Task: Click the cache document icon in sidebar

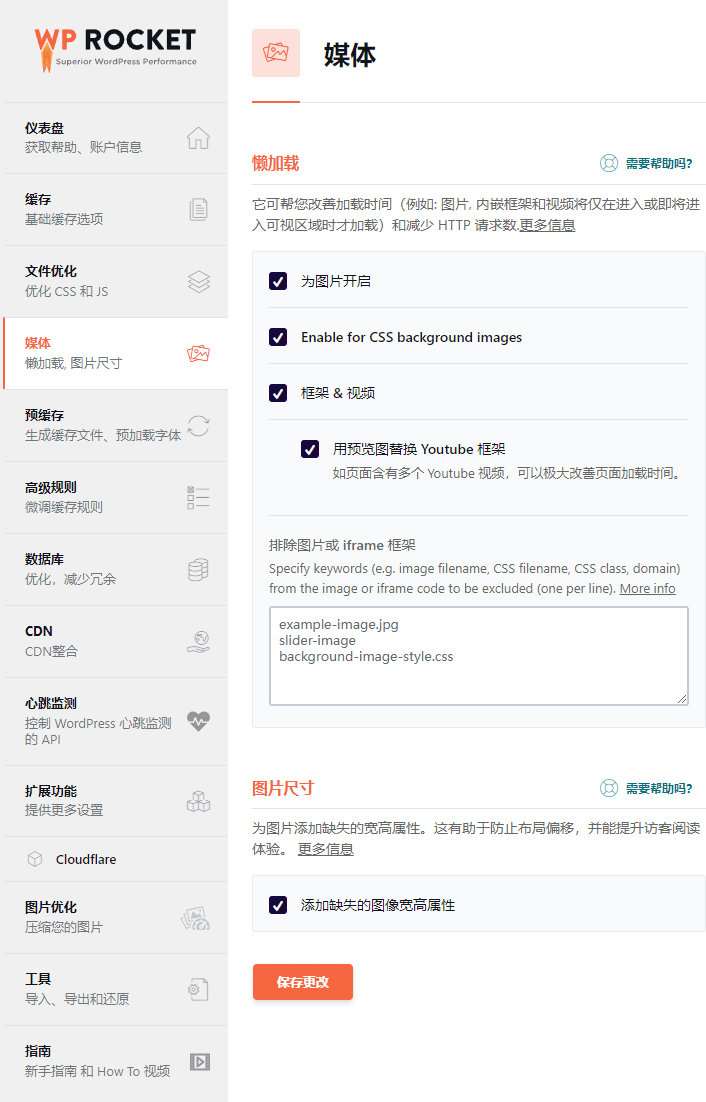Action: pos(198,210)
